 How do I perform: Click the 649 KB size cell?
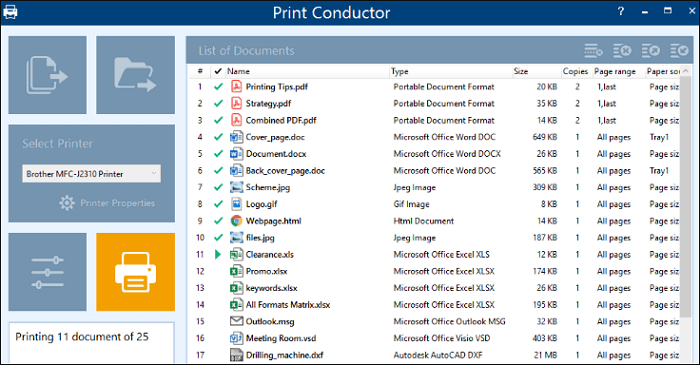545,137
